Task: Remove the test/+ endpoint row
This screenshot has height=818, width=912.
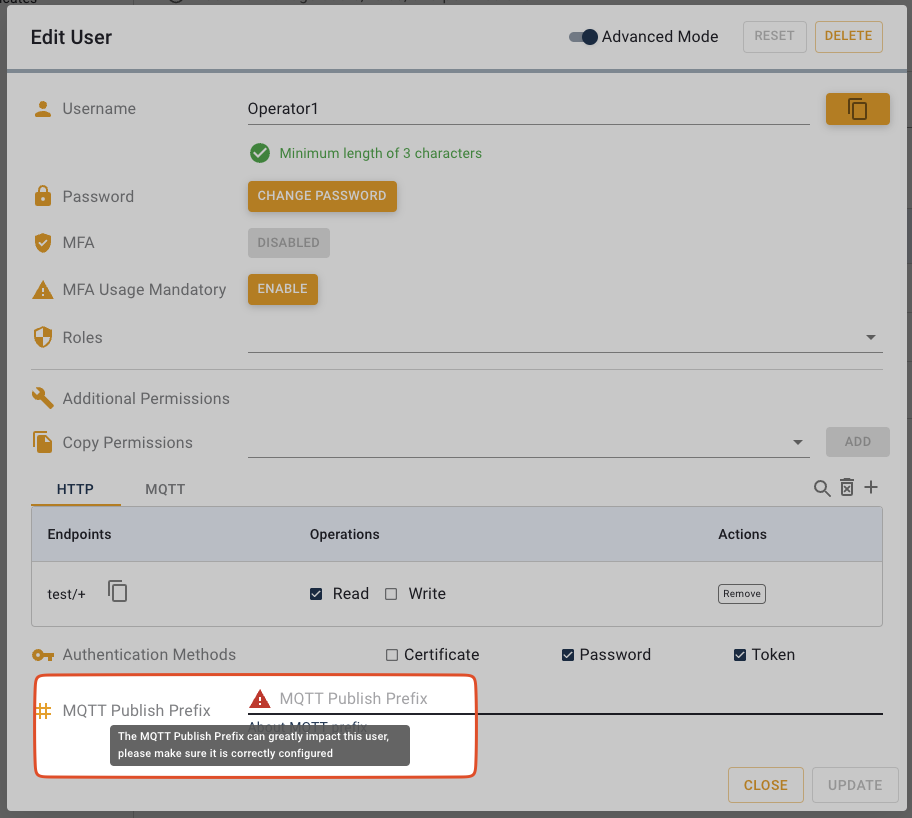Action: pyautogui.click(x=741, y=594)
